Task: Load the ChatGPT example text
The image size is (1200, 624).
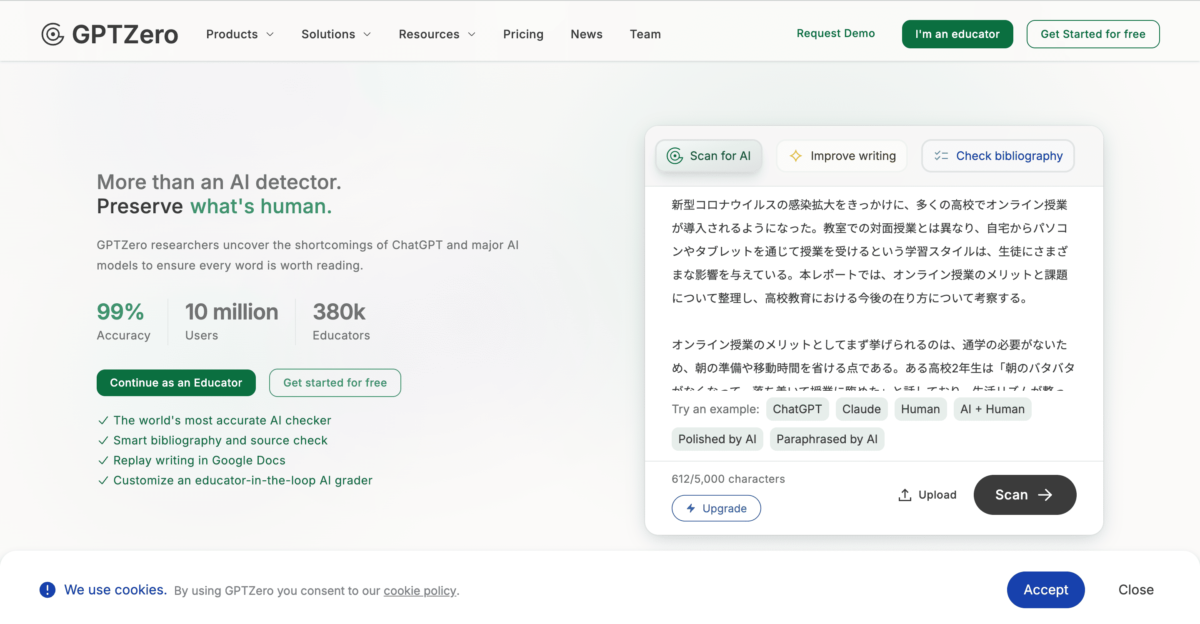Action: point(797,409)
